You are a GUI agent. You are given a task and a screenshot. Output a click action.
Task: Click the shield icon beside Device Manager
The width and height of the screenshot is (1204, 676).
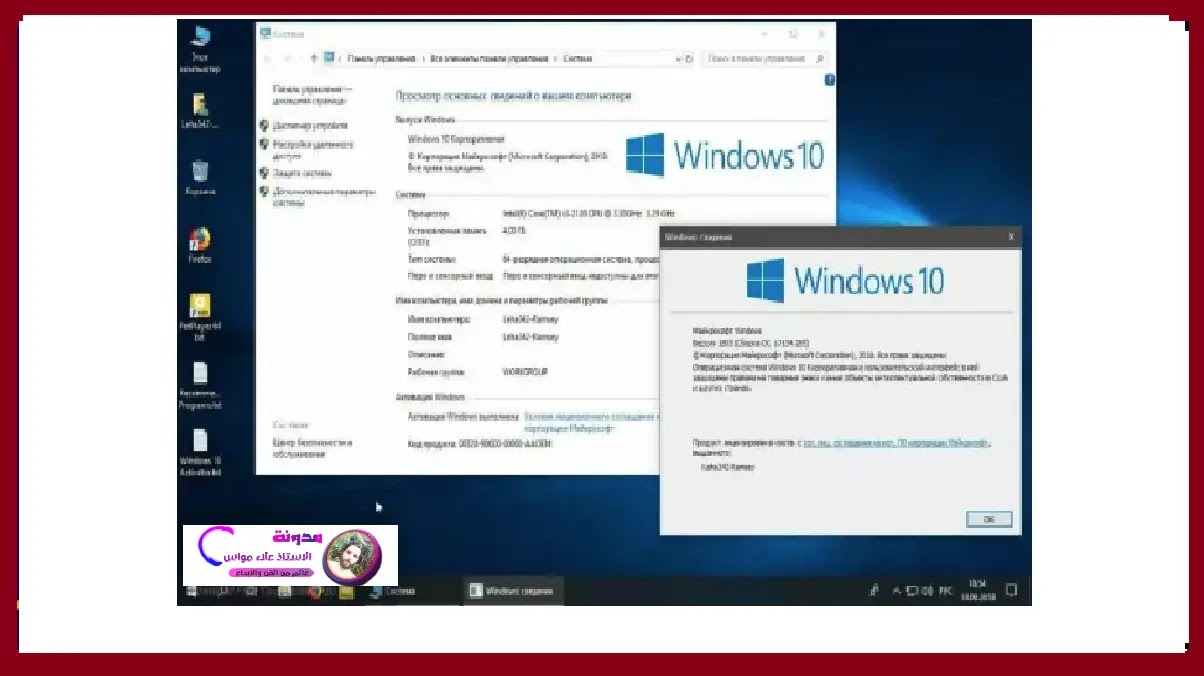pos(264,126)
